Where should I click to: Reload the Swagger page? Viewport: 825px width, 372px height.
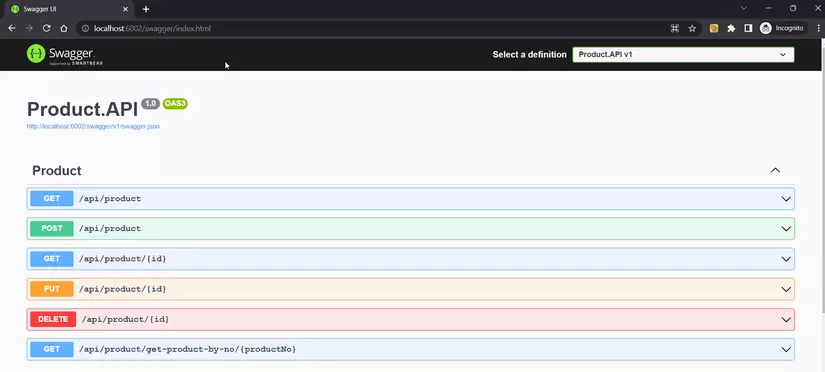[x=46, y=28]
